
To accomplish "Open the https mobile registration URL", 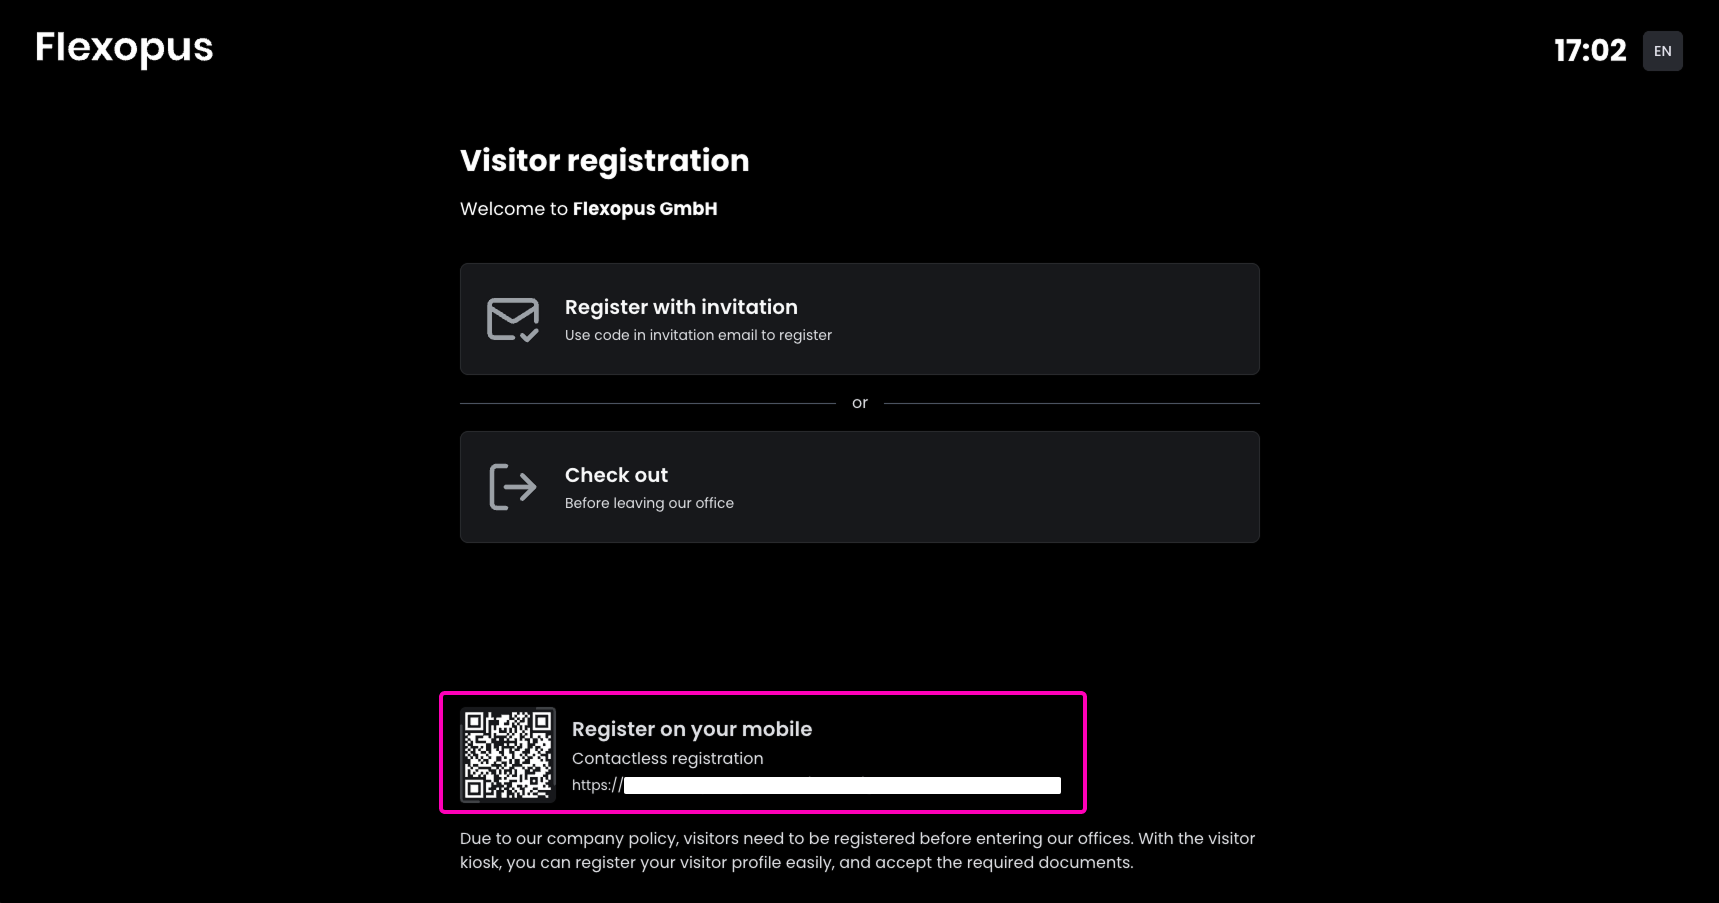I will (816, 786).
